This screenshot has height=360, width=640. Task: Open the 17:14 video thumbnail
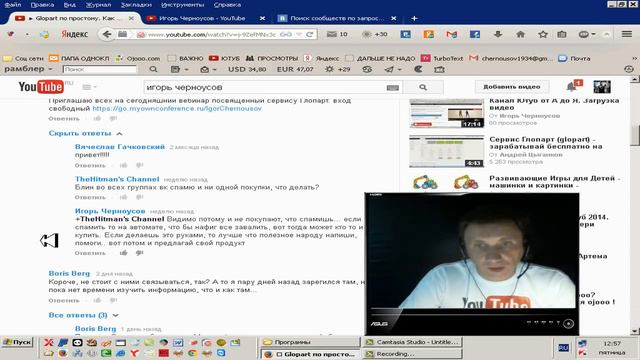[447, 113]
